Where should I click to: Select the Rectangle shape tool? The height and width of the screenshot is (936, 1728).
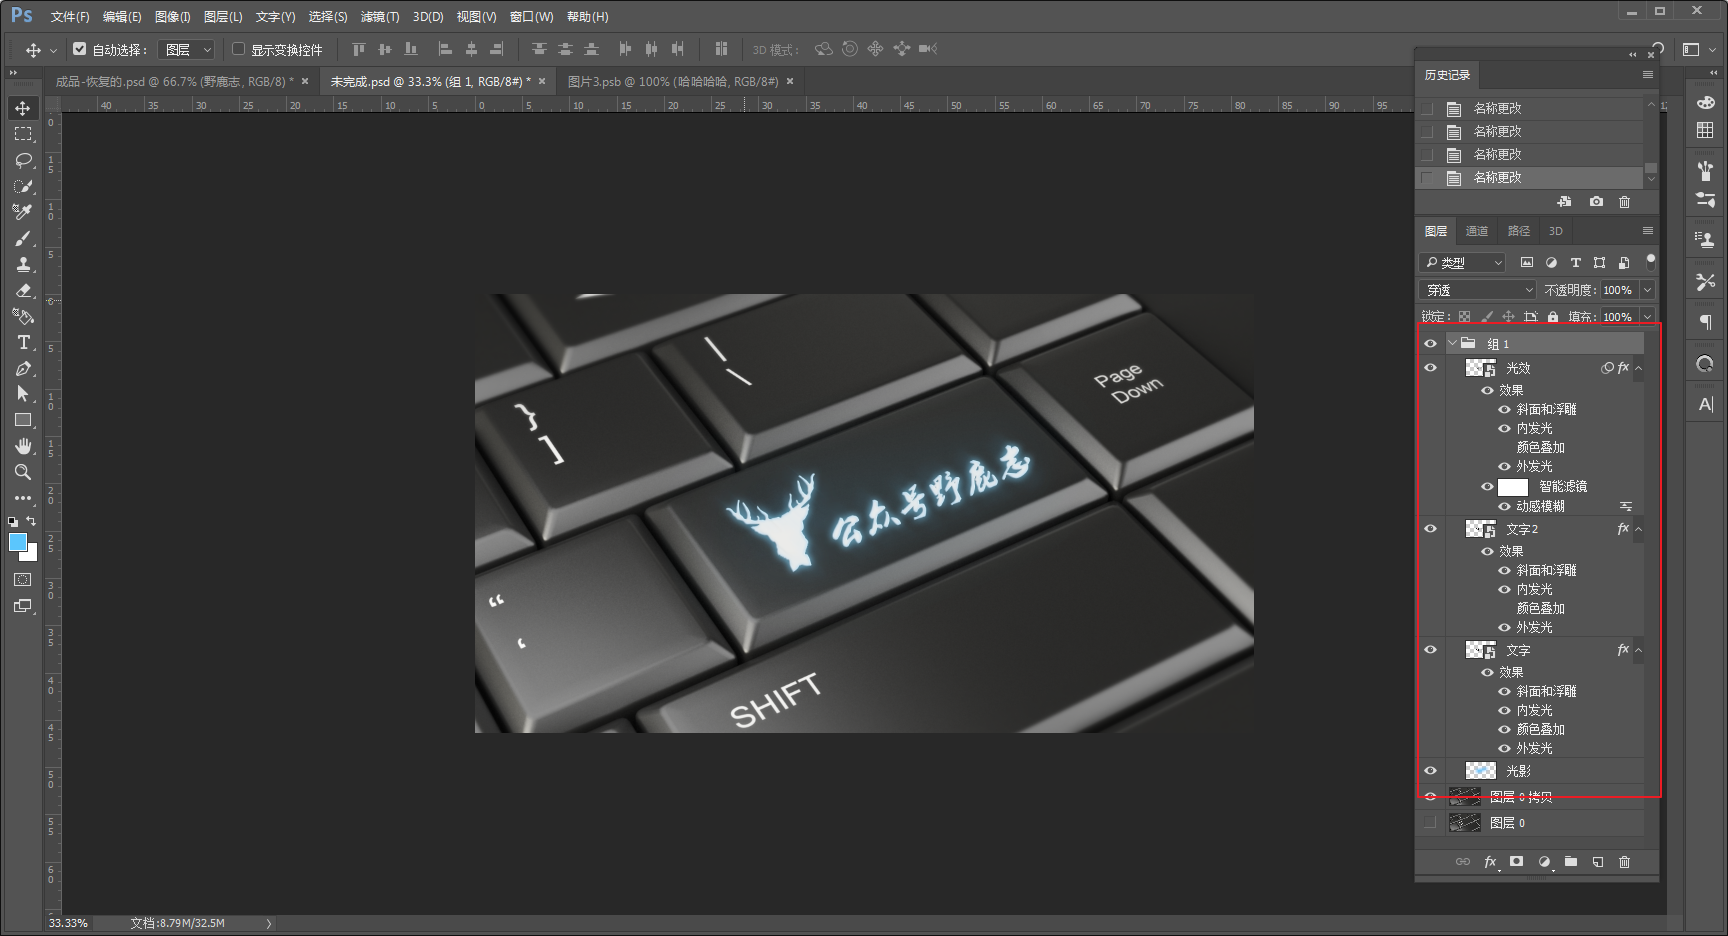23,420
